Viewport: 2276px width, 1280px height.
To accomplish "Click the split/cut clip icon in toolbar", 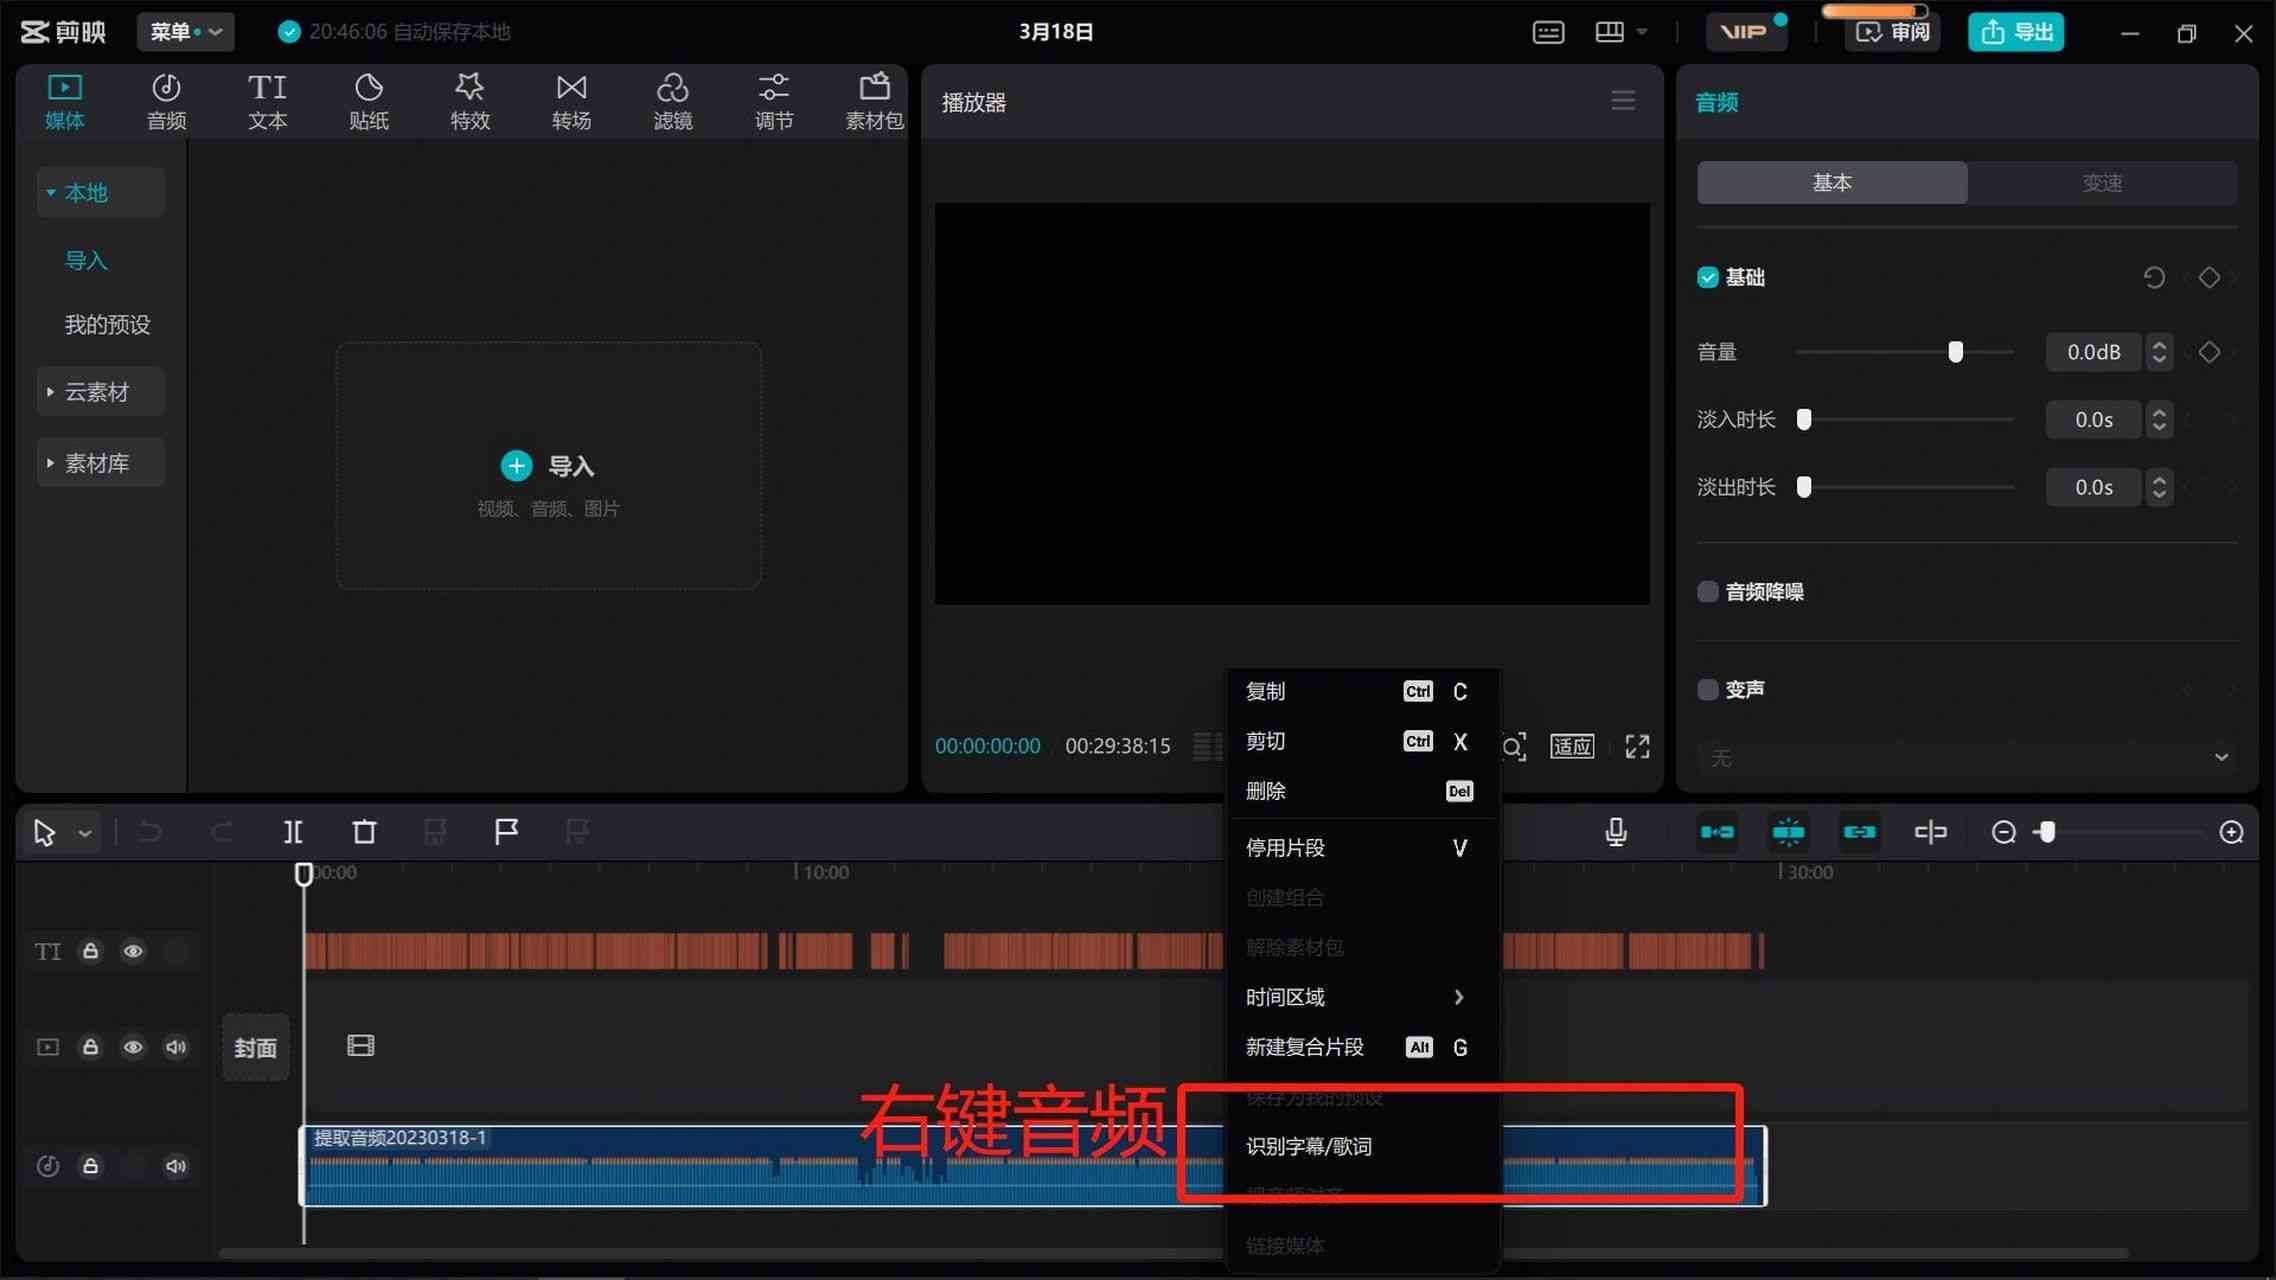I will point(292,830).
